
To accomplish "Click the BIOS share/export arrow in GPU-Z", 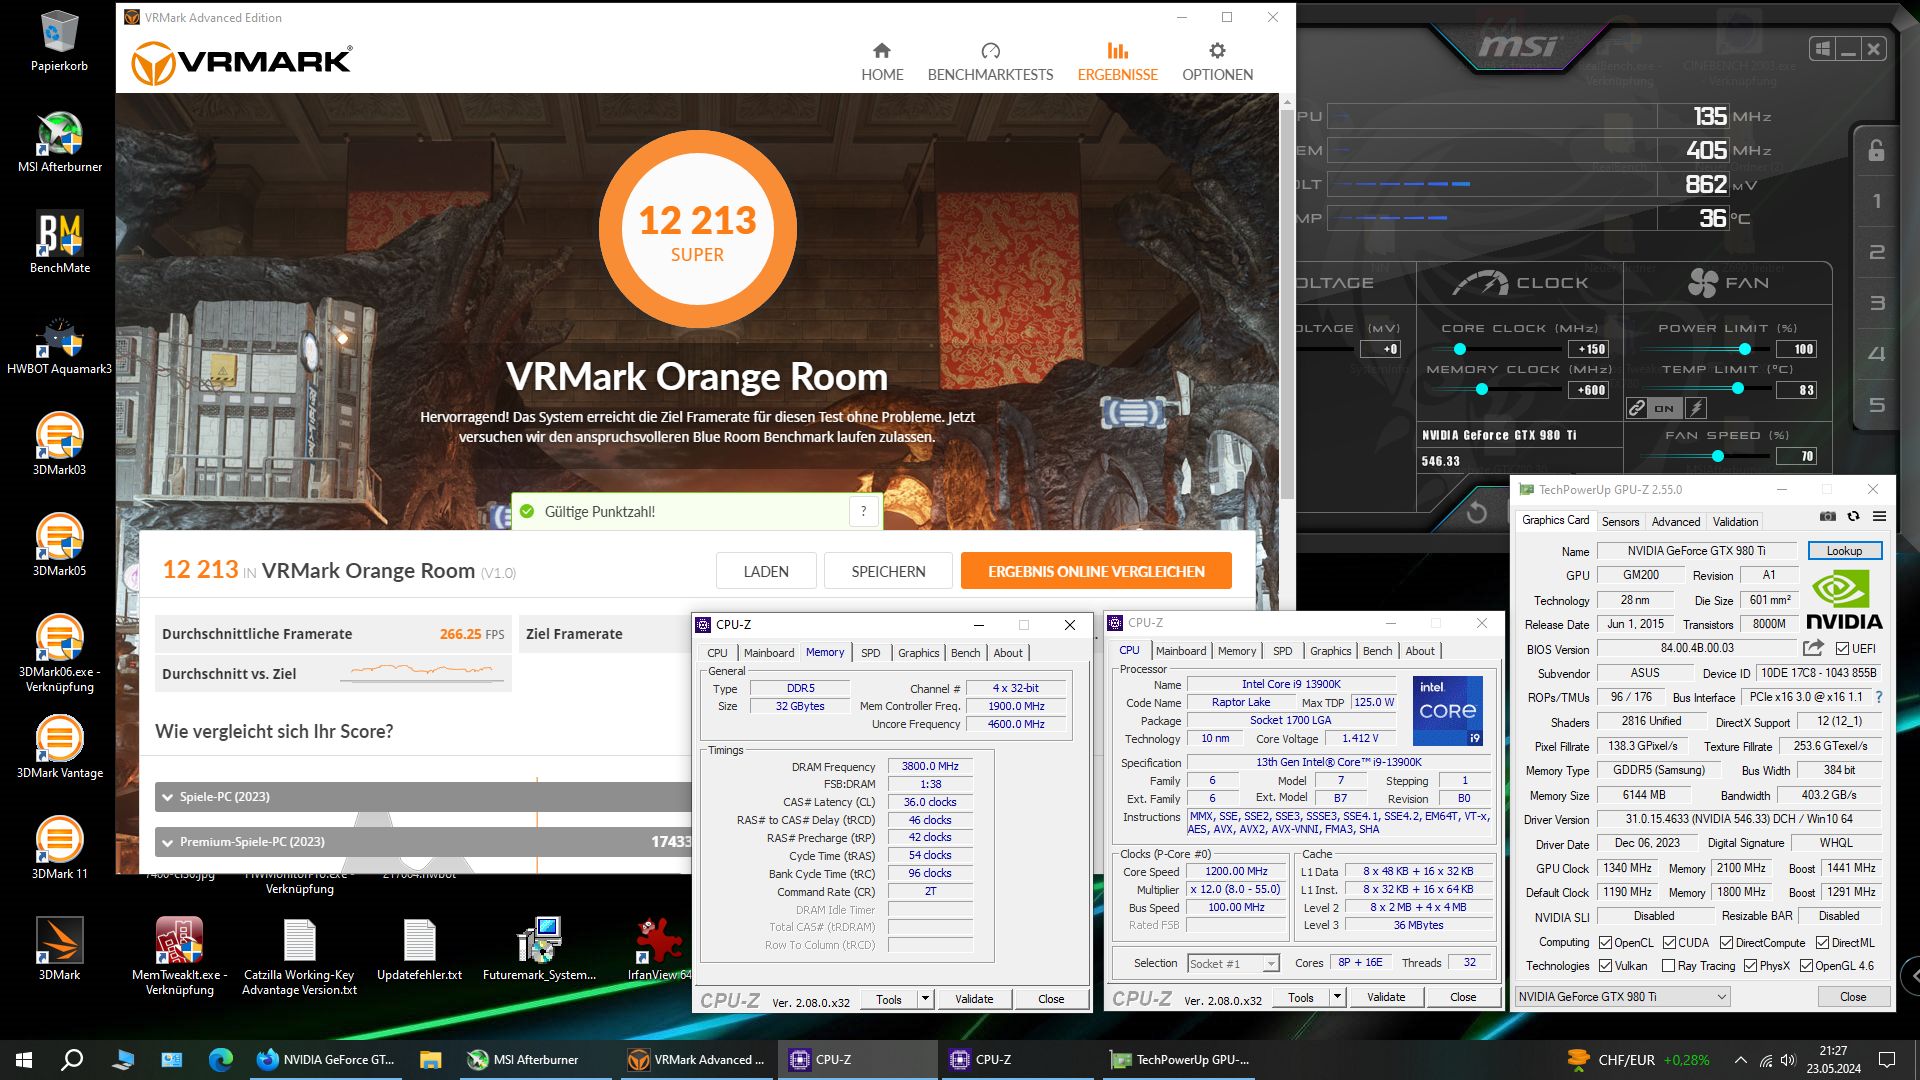I will [x=1813, y=648].
